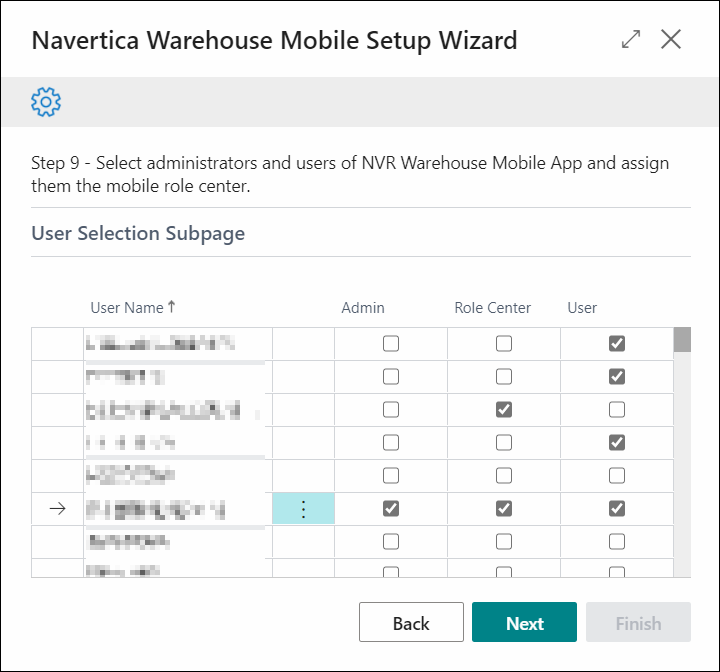This screenshot has height=672, width=720.
Task: Click the setup gear icon in the gray banner
Action: click(x=46, y=102)
